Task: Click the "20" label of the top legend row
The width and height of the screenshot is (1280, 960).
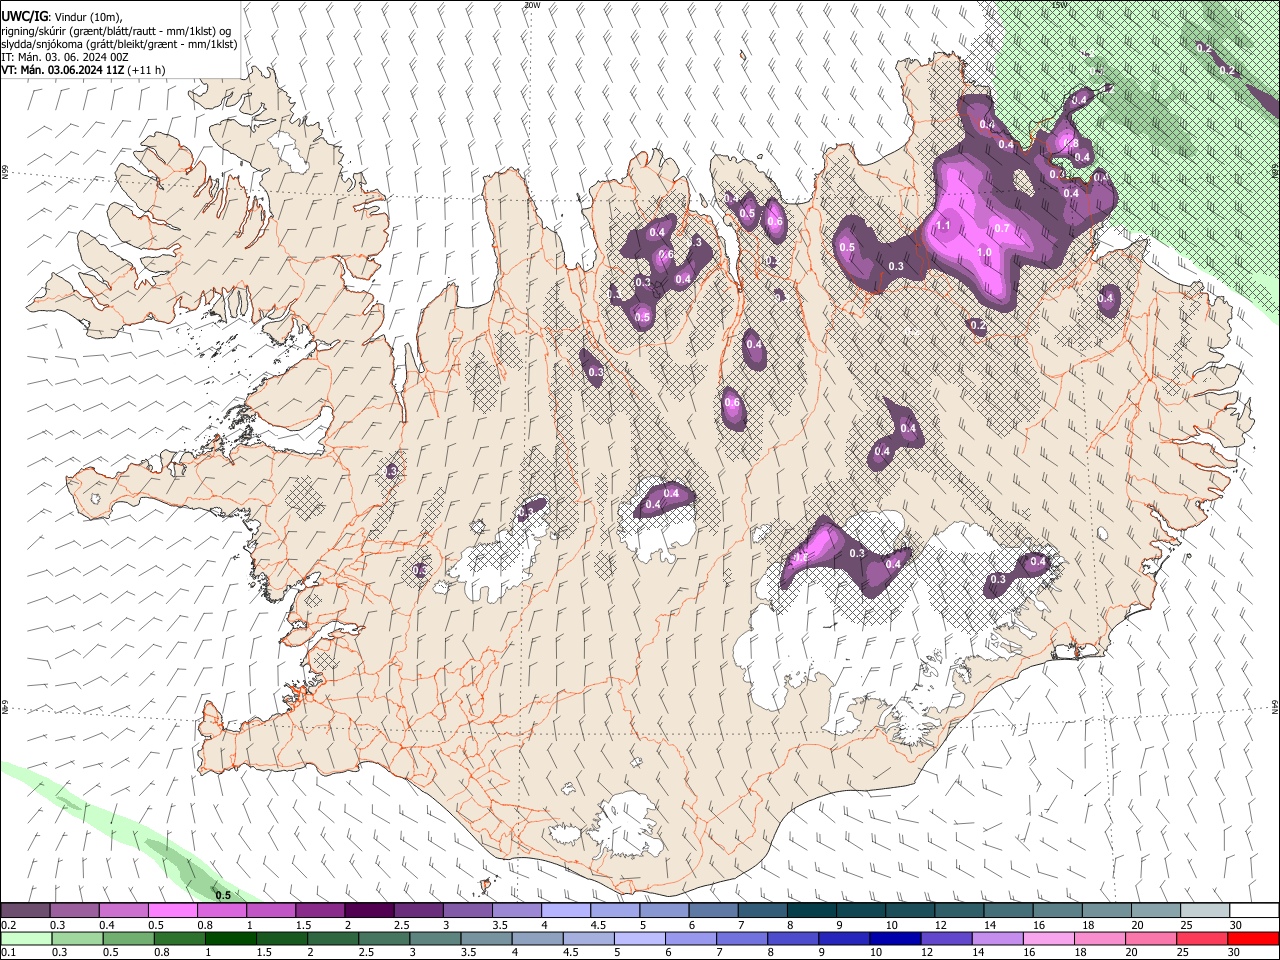Action: coord(1138,925)
